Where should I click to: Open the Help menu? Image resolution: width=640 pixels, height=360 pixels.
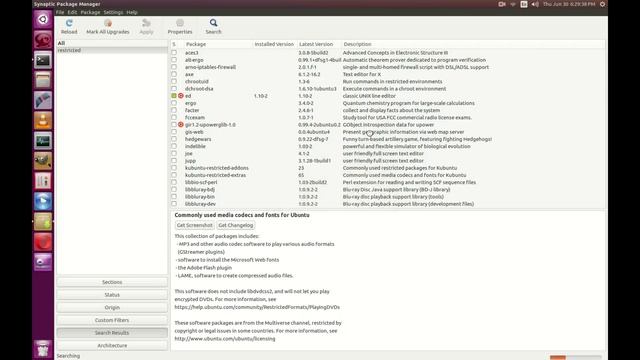point(132,12)
